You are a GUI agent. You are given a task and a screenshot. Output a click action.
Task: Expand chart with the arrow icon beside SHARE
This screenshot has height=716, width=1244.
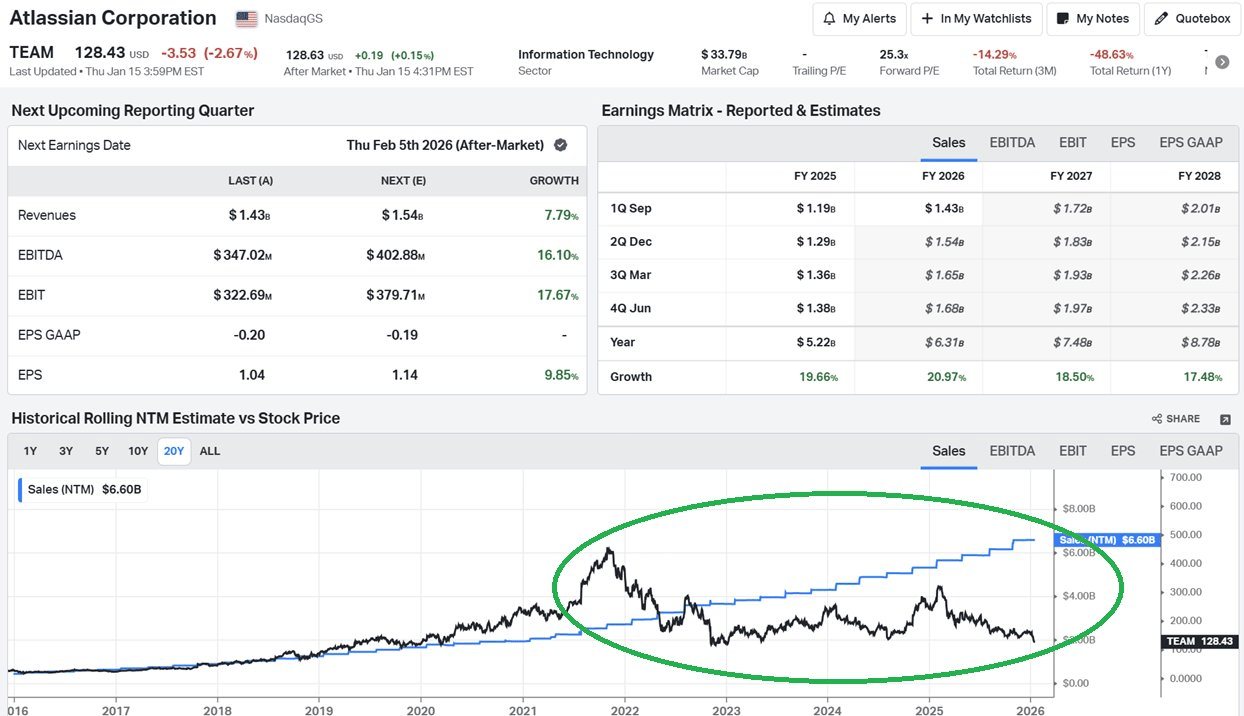[x=1226, y=419]
